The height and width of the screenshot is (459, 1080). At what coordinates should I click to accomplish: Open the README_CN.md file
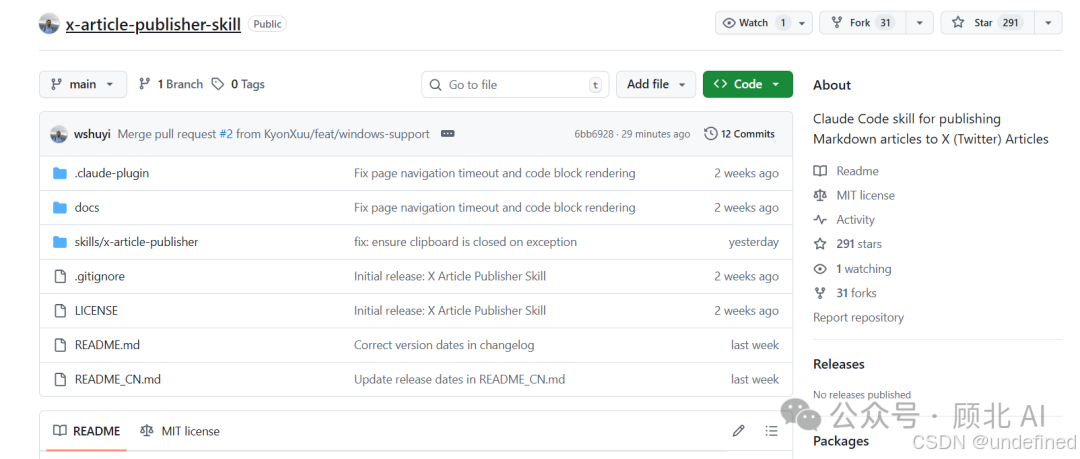click(x=118, y=379)
